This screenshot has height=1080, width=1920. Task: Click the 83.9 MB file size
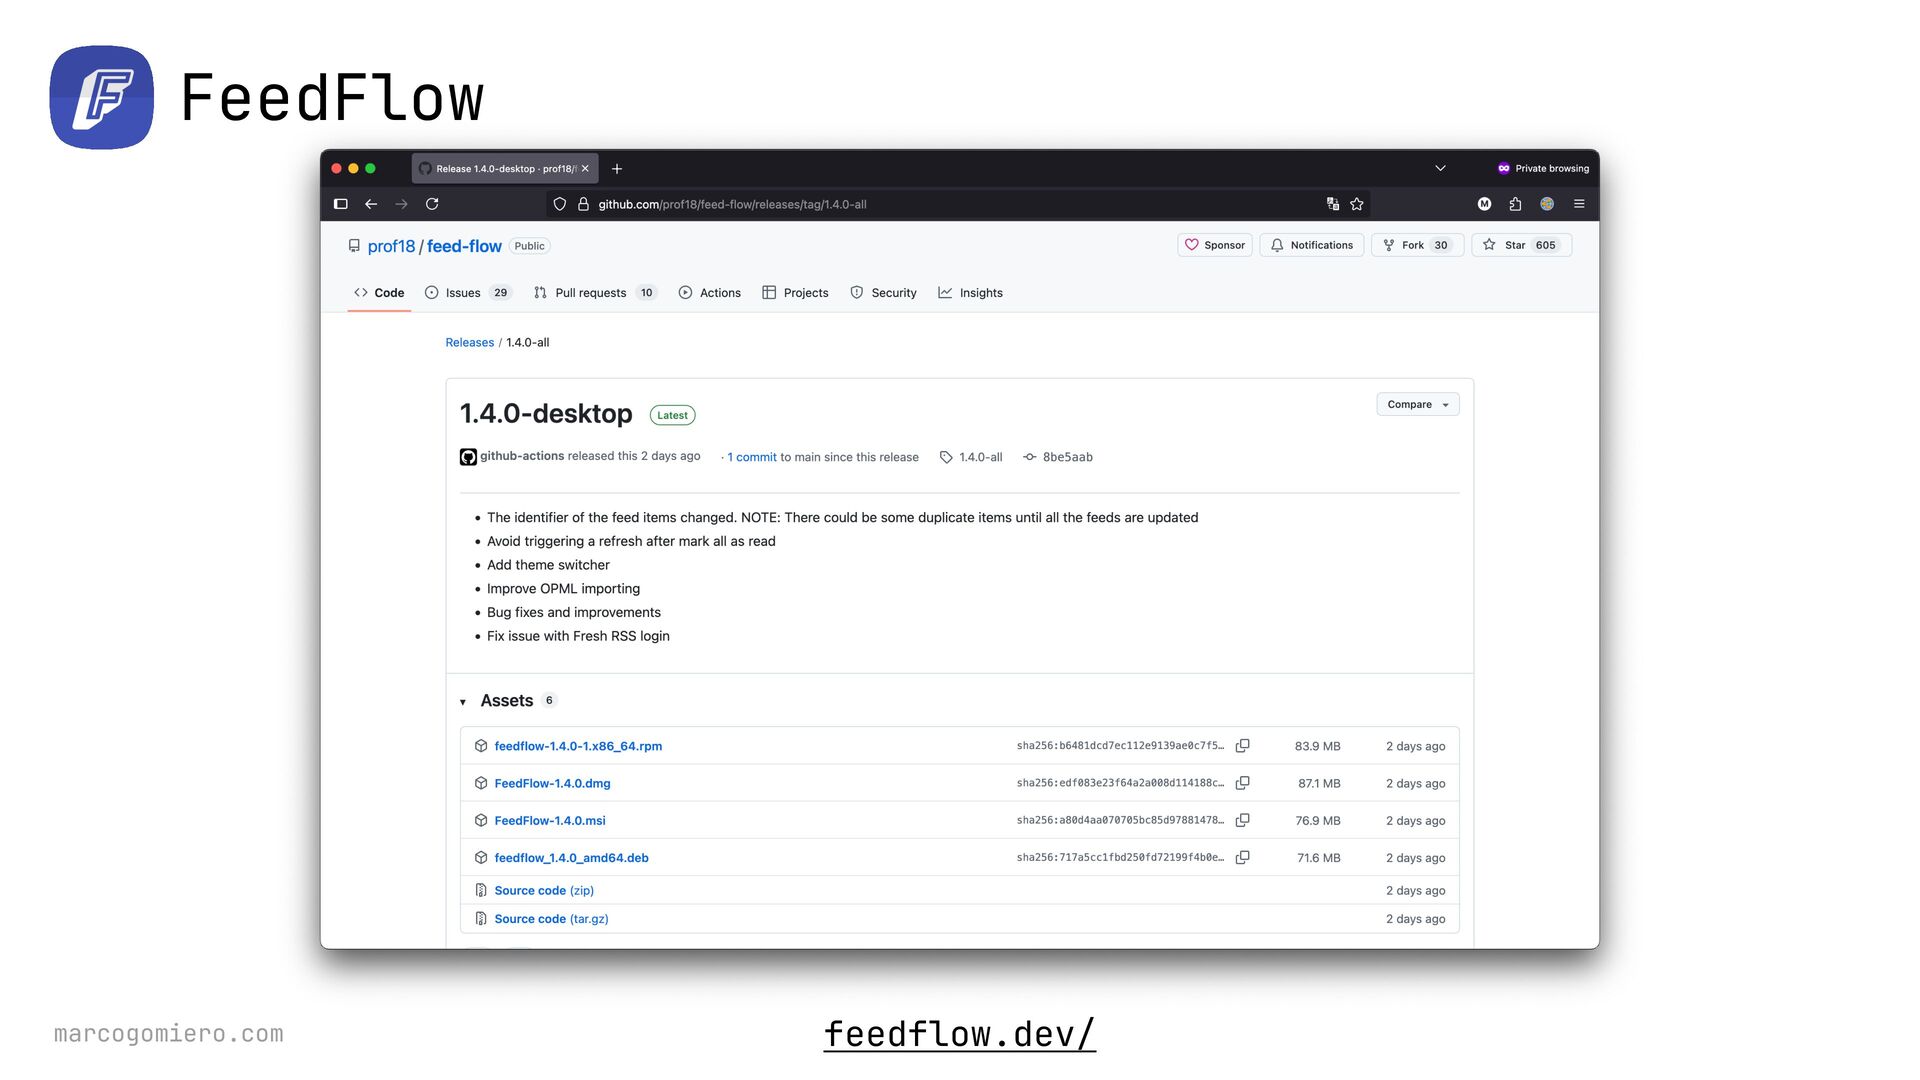(x=1317, y=746)
